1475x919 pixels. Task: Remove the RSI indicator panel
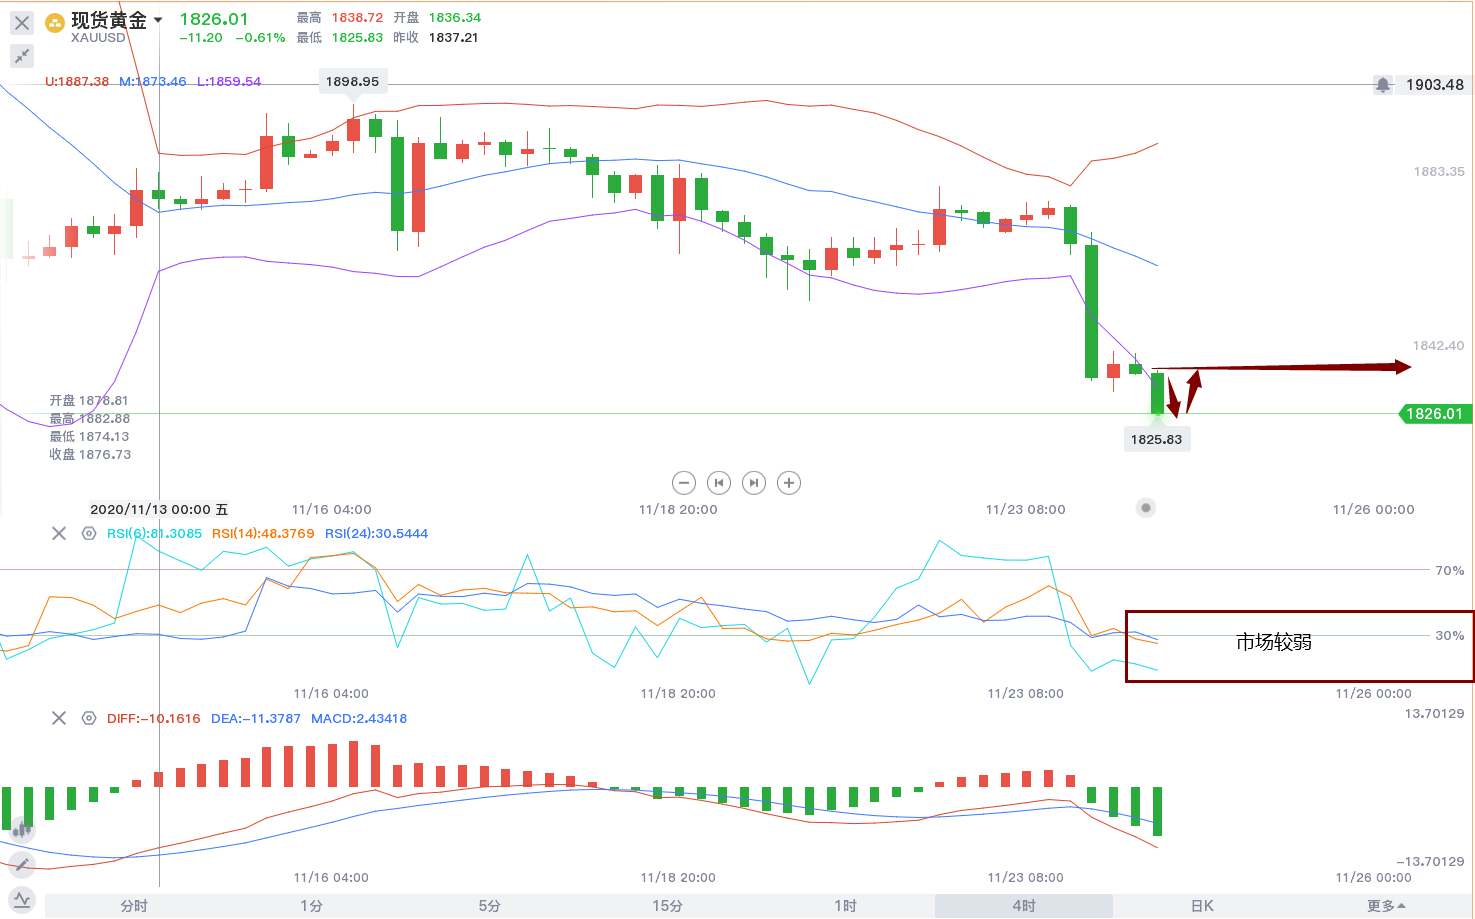point(59,534)
